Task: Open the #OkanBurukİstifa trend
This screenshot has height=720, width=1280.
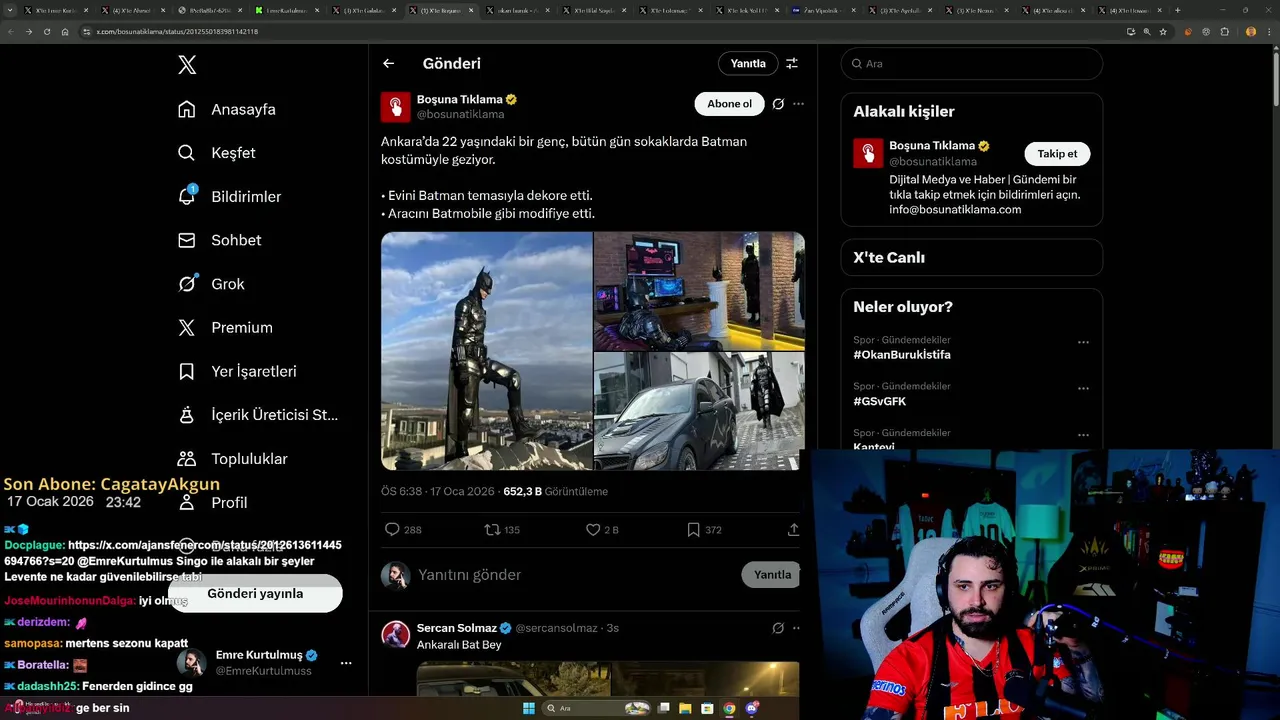Action: (902, 355)
